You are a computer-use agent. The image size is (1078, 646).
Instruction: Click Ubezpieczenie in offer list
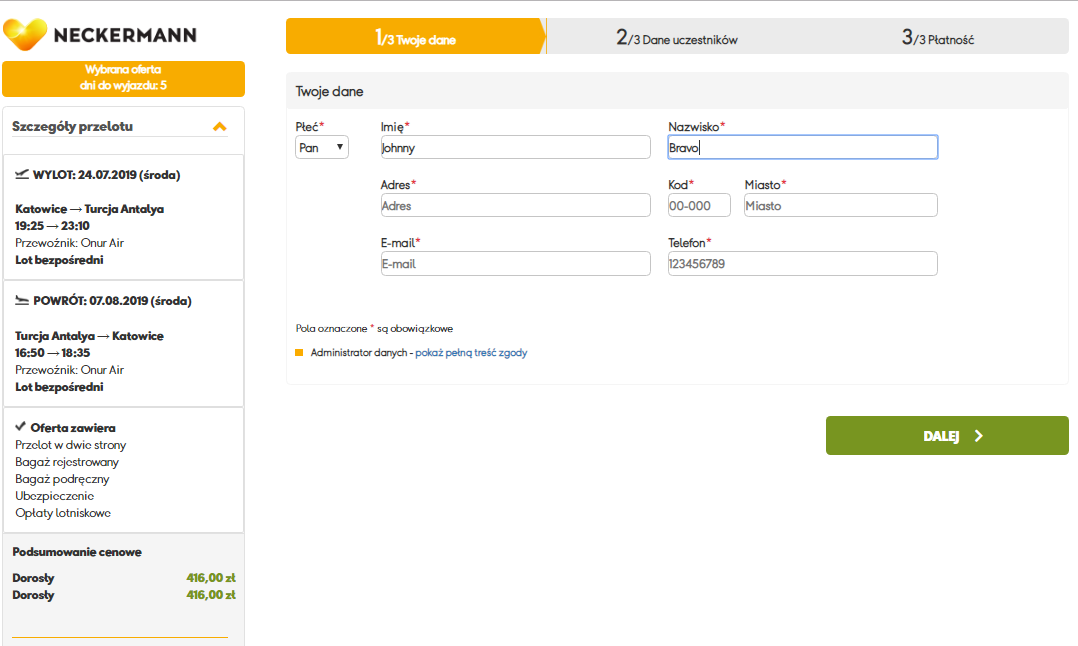(x=54, y=495)
